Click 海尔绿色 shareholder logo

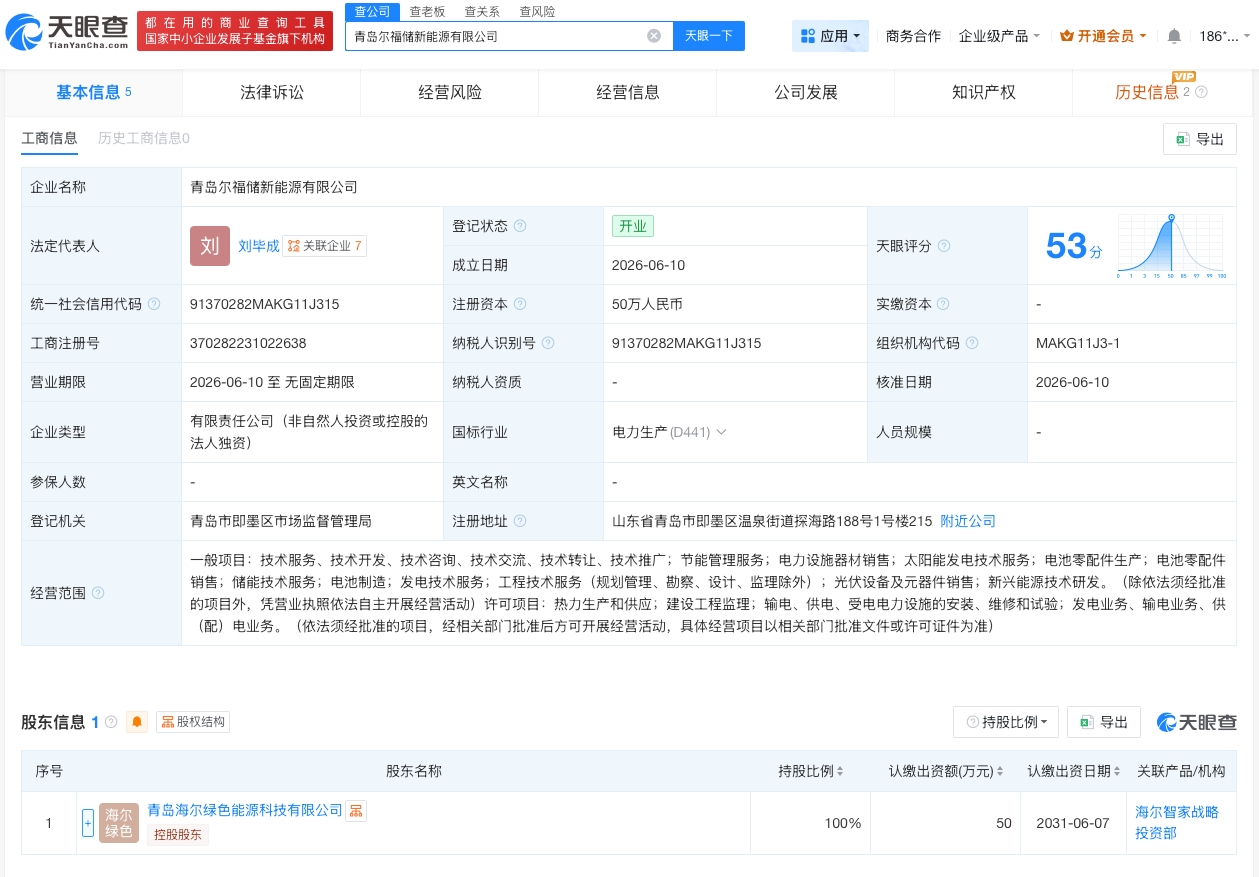(119, 823)
